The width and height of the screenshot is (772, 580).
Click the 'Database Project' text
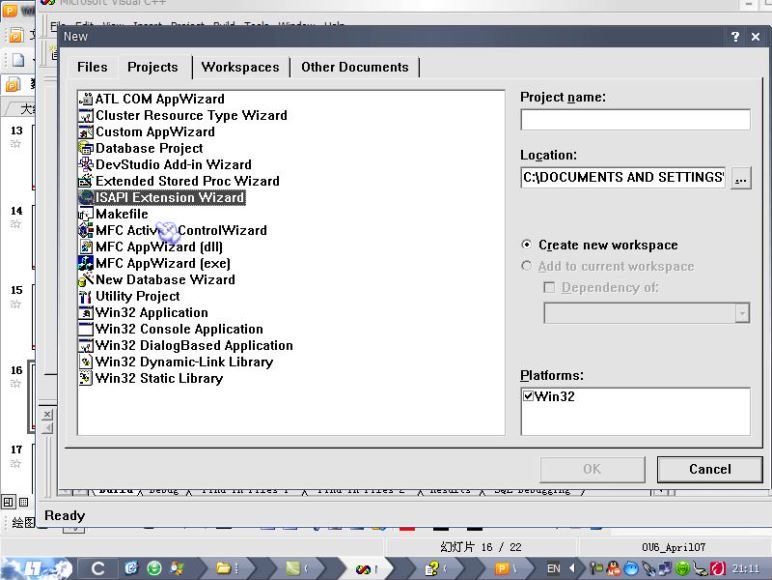(149, 148)
